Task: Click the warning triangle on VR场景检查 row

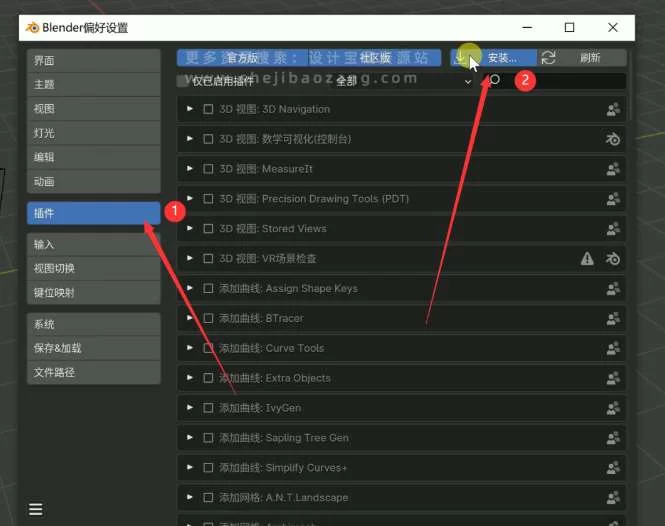Action: [588, 259]
